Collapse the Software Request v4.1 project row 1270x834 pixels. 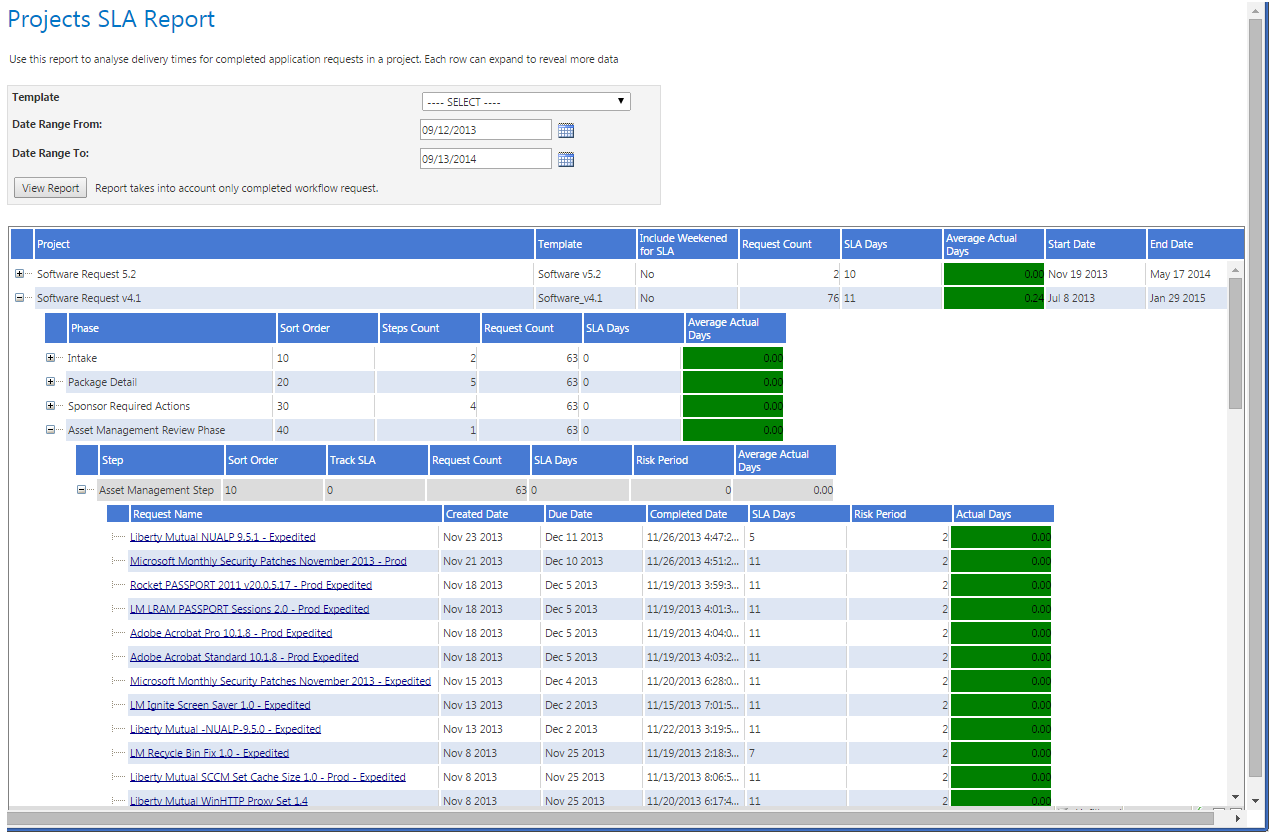pos(20,297)
